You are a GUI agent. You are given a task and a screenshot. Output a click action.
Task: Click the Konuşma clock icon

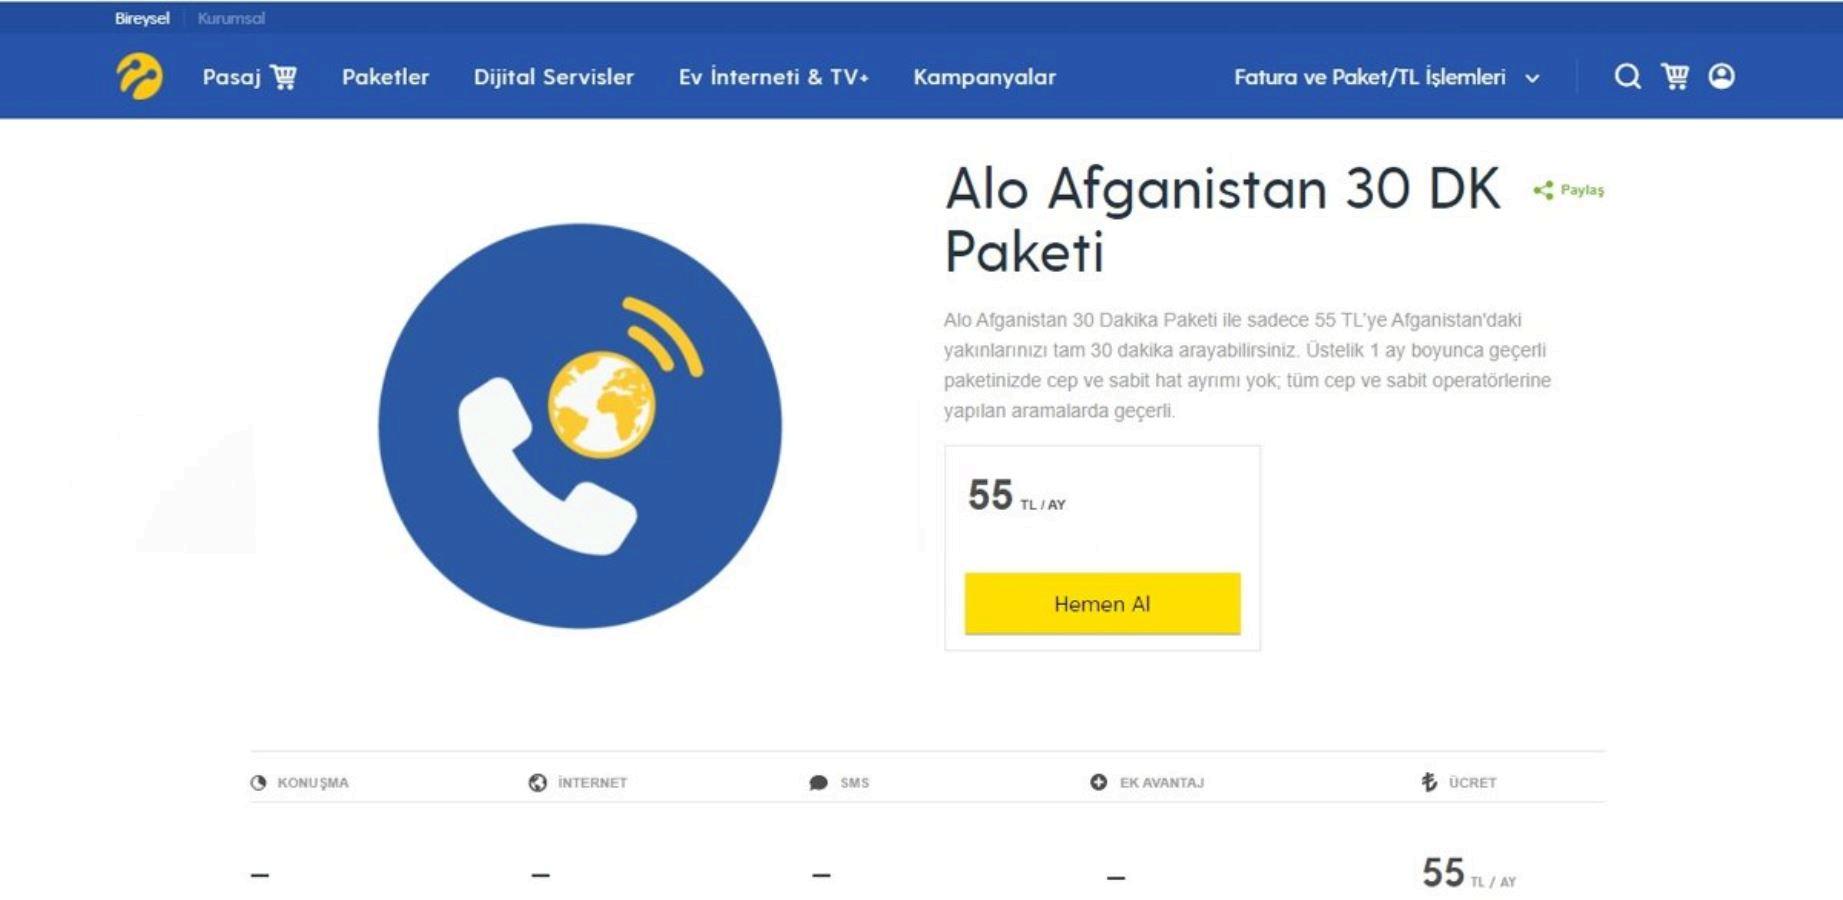pyautogui.click(x=259, y=782)
